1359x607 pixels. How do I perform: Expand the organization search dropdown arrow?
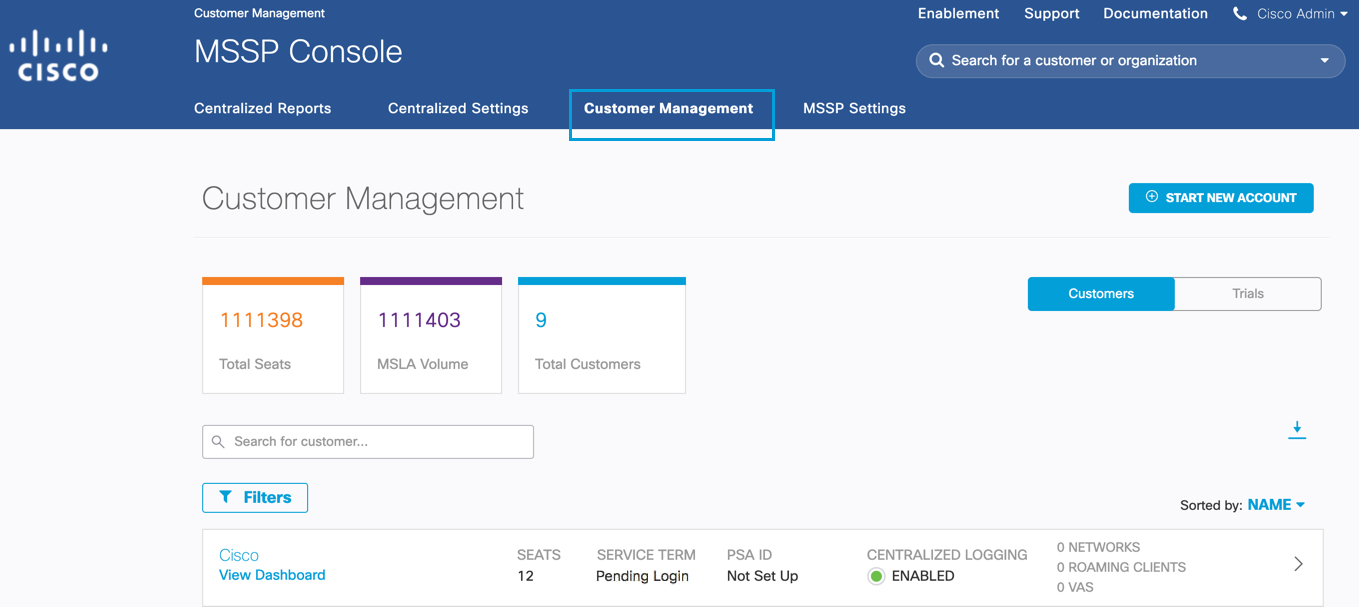coord(1325,61)
